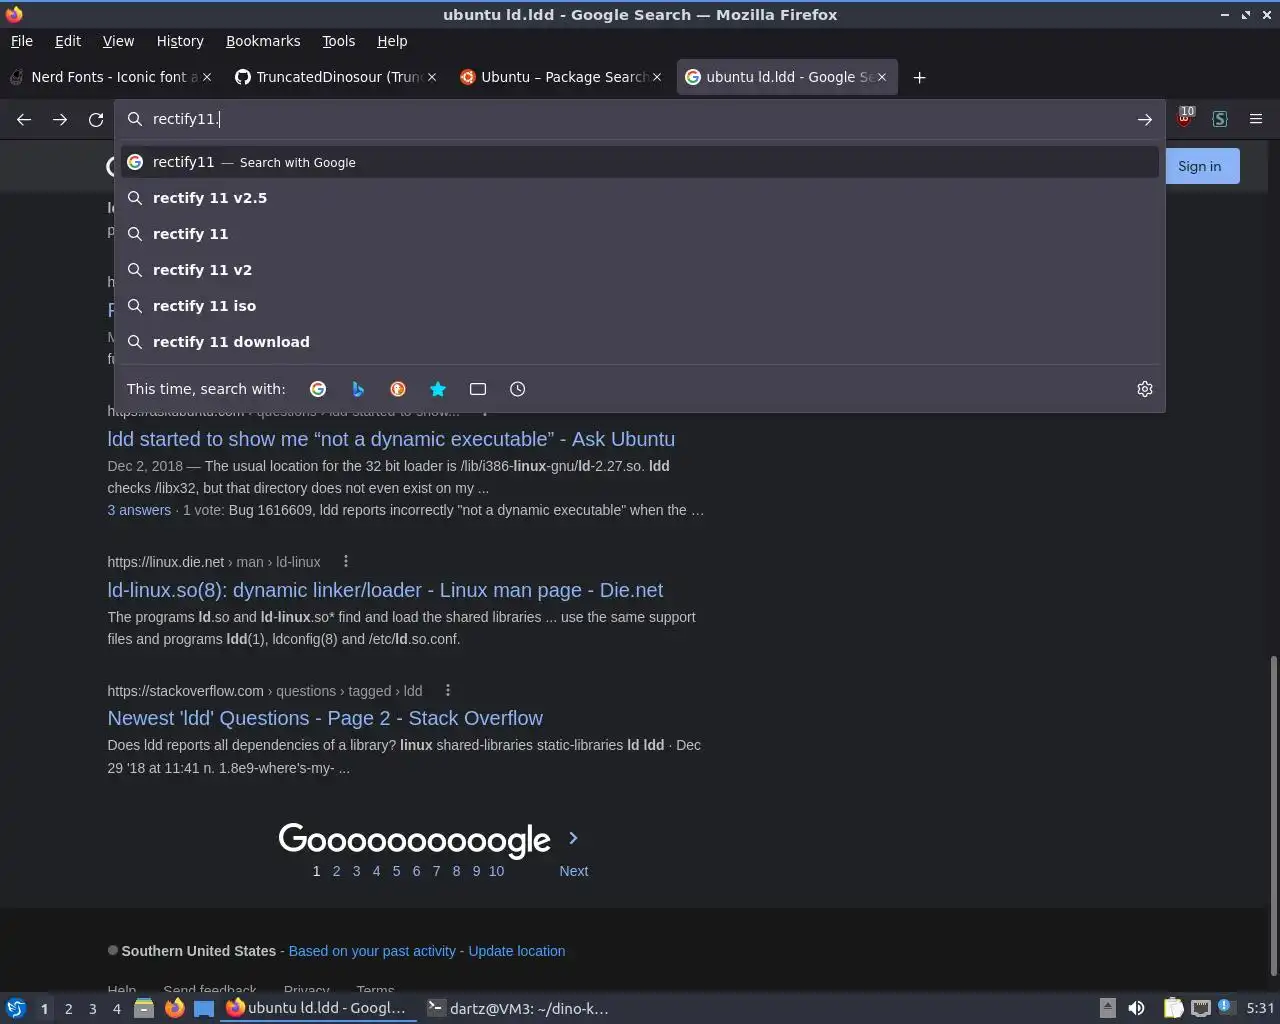This screenshot has width=1280, height=1024.
Task: Open the ld-linux.so(8) Die.net result
Action: 385,590
